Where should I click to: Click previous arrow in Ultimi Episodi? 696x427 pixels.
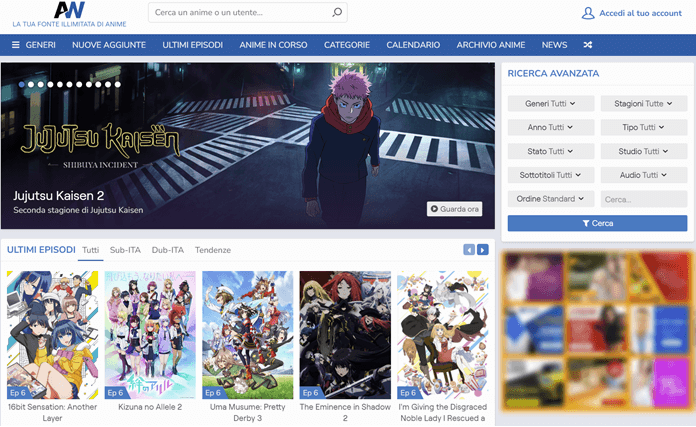469,250
